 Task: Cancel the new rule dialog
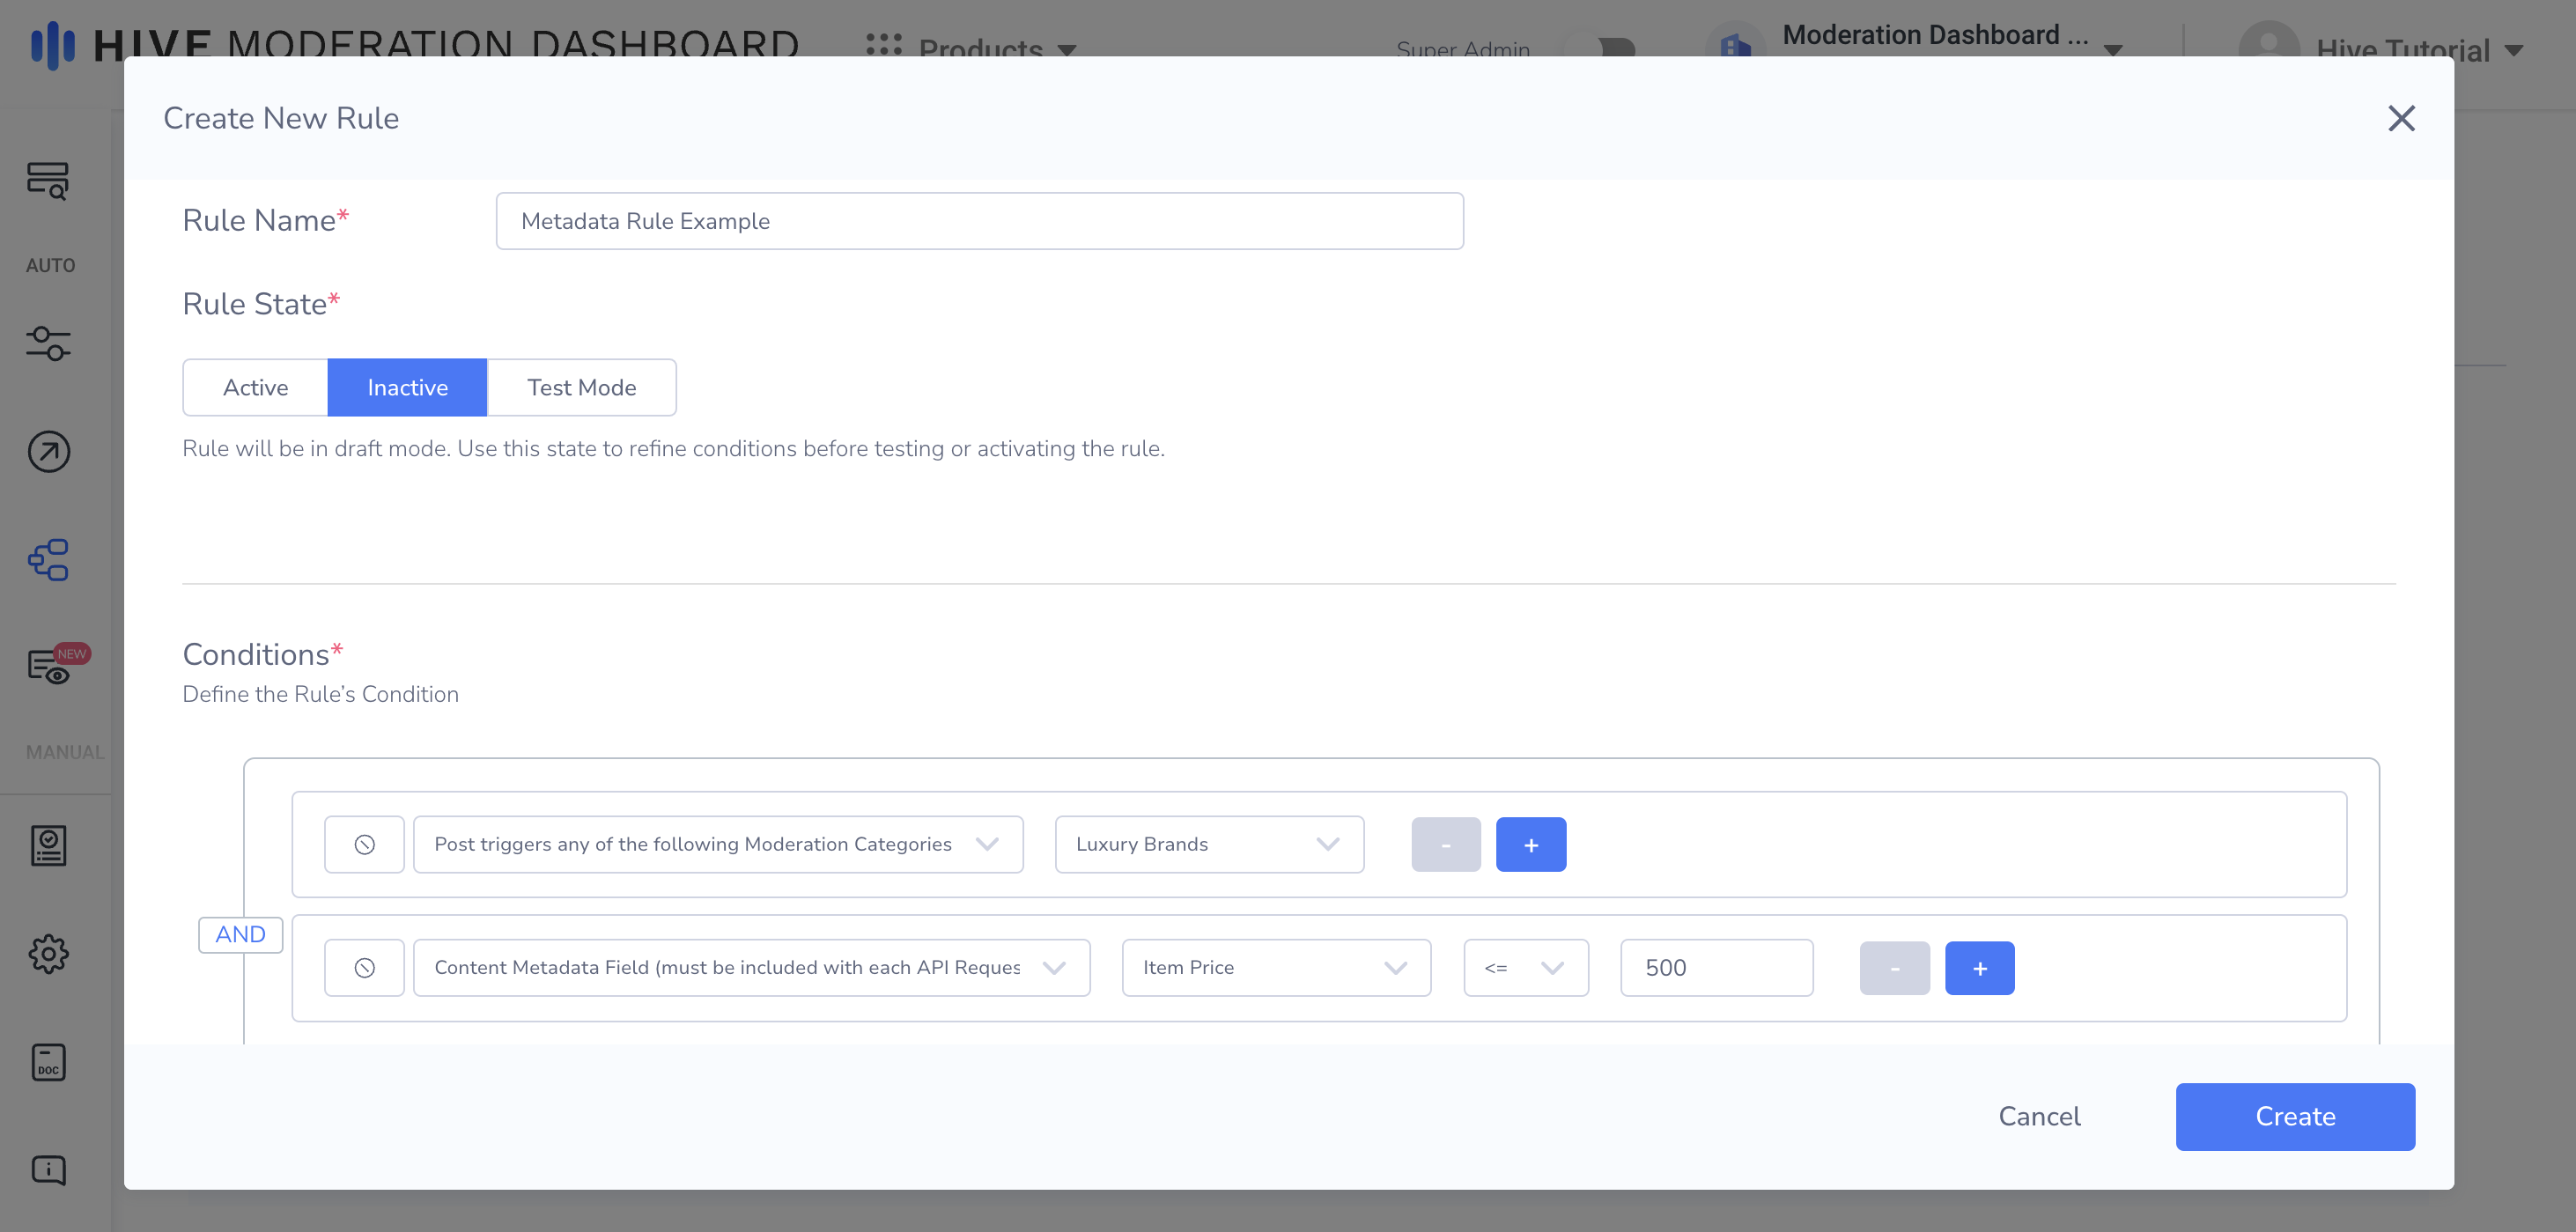pyautogui.click(x=2038, y=1116)
